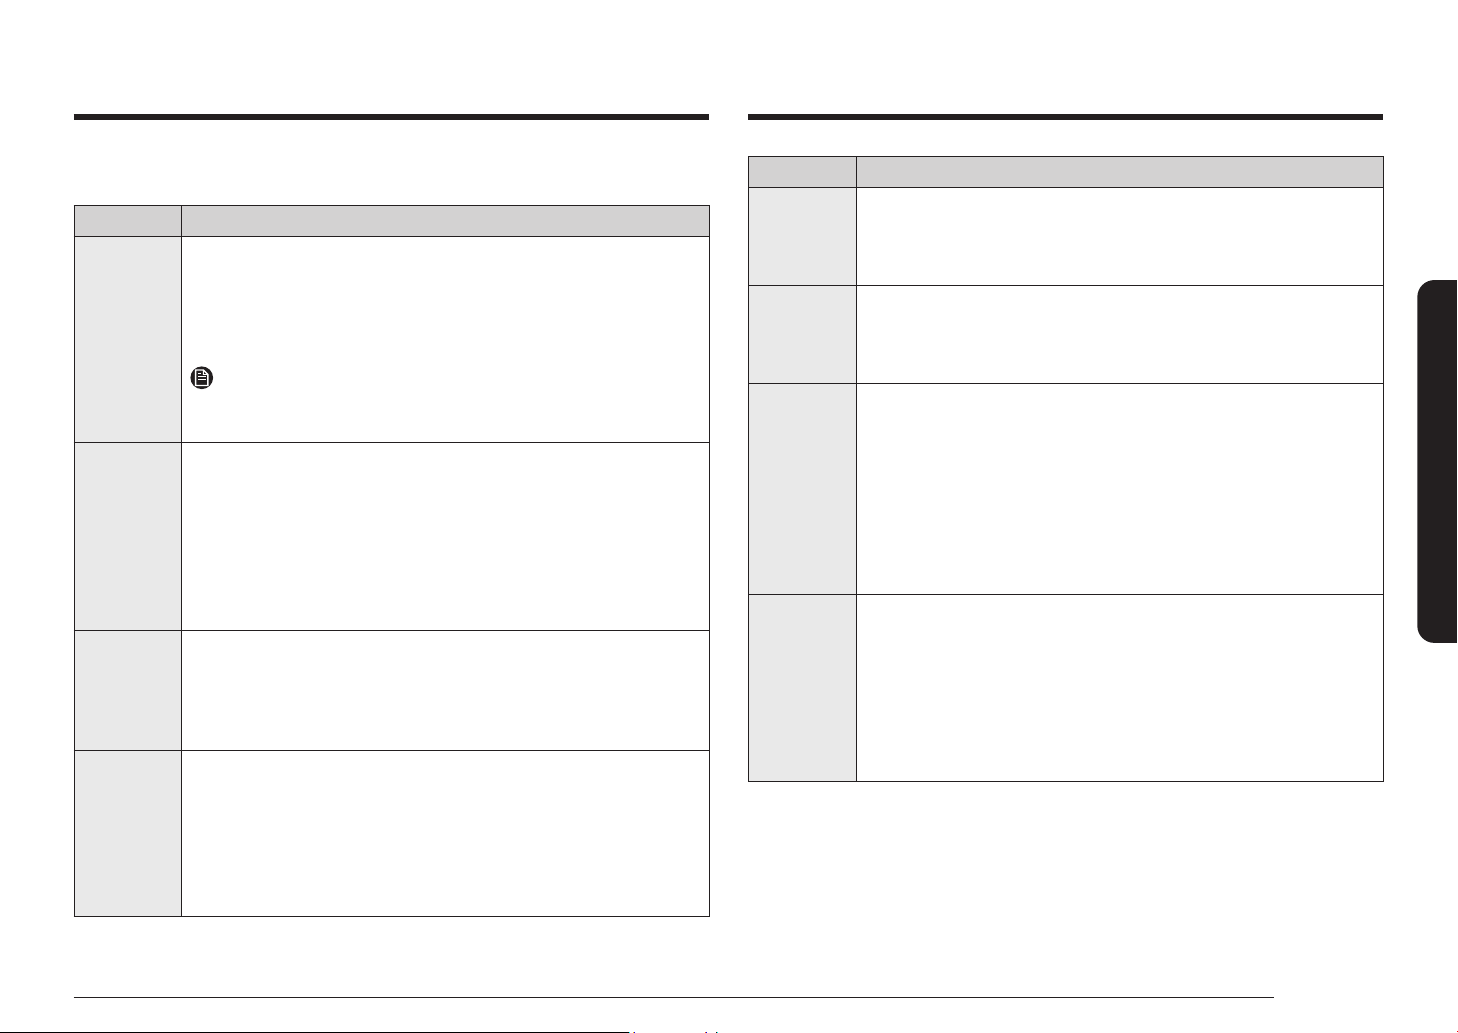The height and width of the screenshot is (1033, 1458).
Task: Select the last row content cell of right table
Action: [1119, 688]
